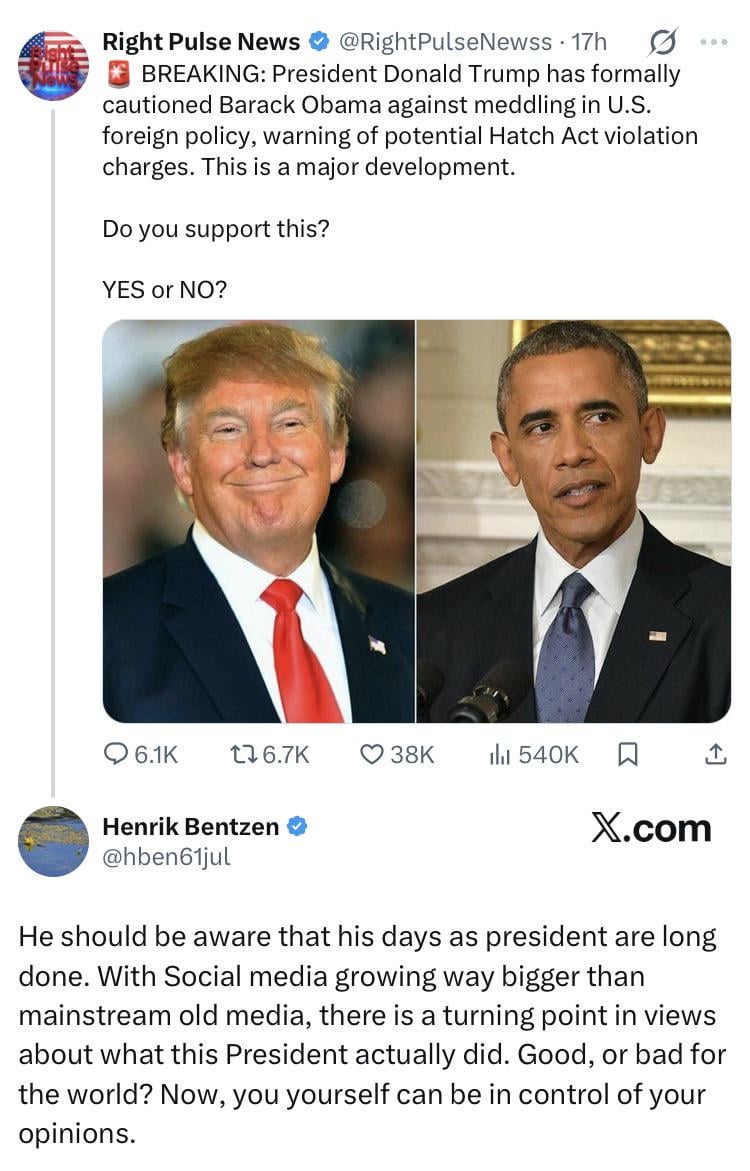The image size is (750, 1171).
Task: Open the @RightPulseNewss handle link
Action: pos(446,42)
